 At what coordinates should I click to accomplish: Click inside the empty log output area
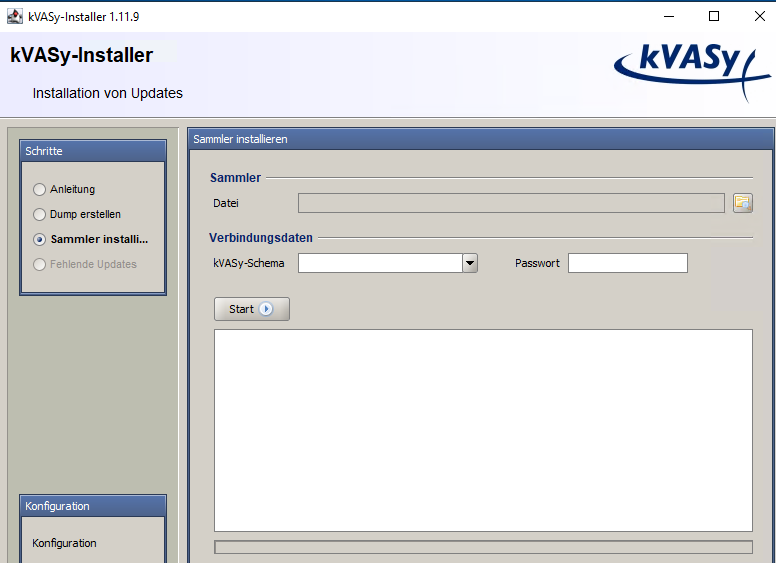tap(483, 430)
